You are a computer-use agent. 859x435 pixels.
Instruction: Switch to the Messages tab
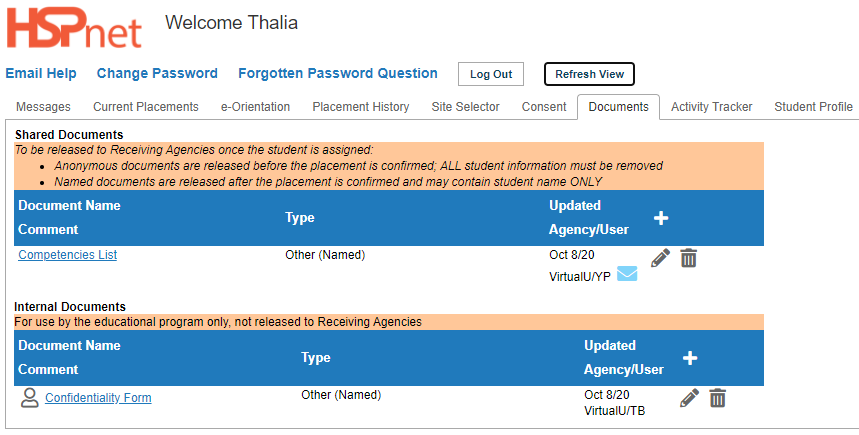point(43,107)
